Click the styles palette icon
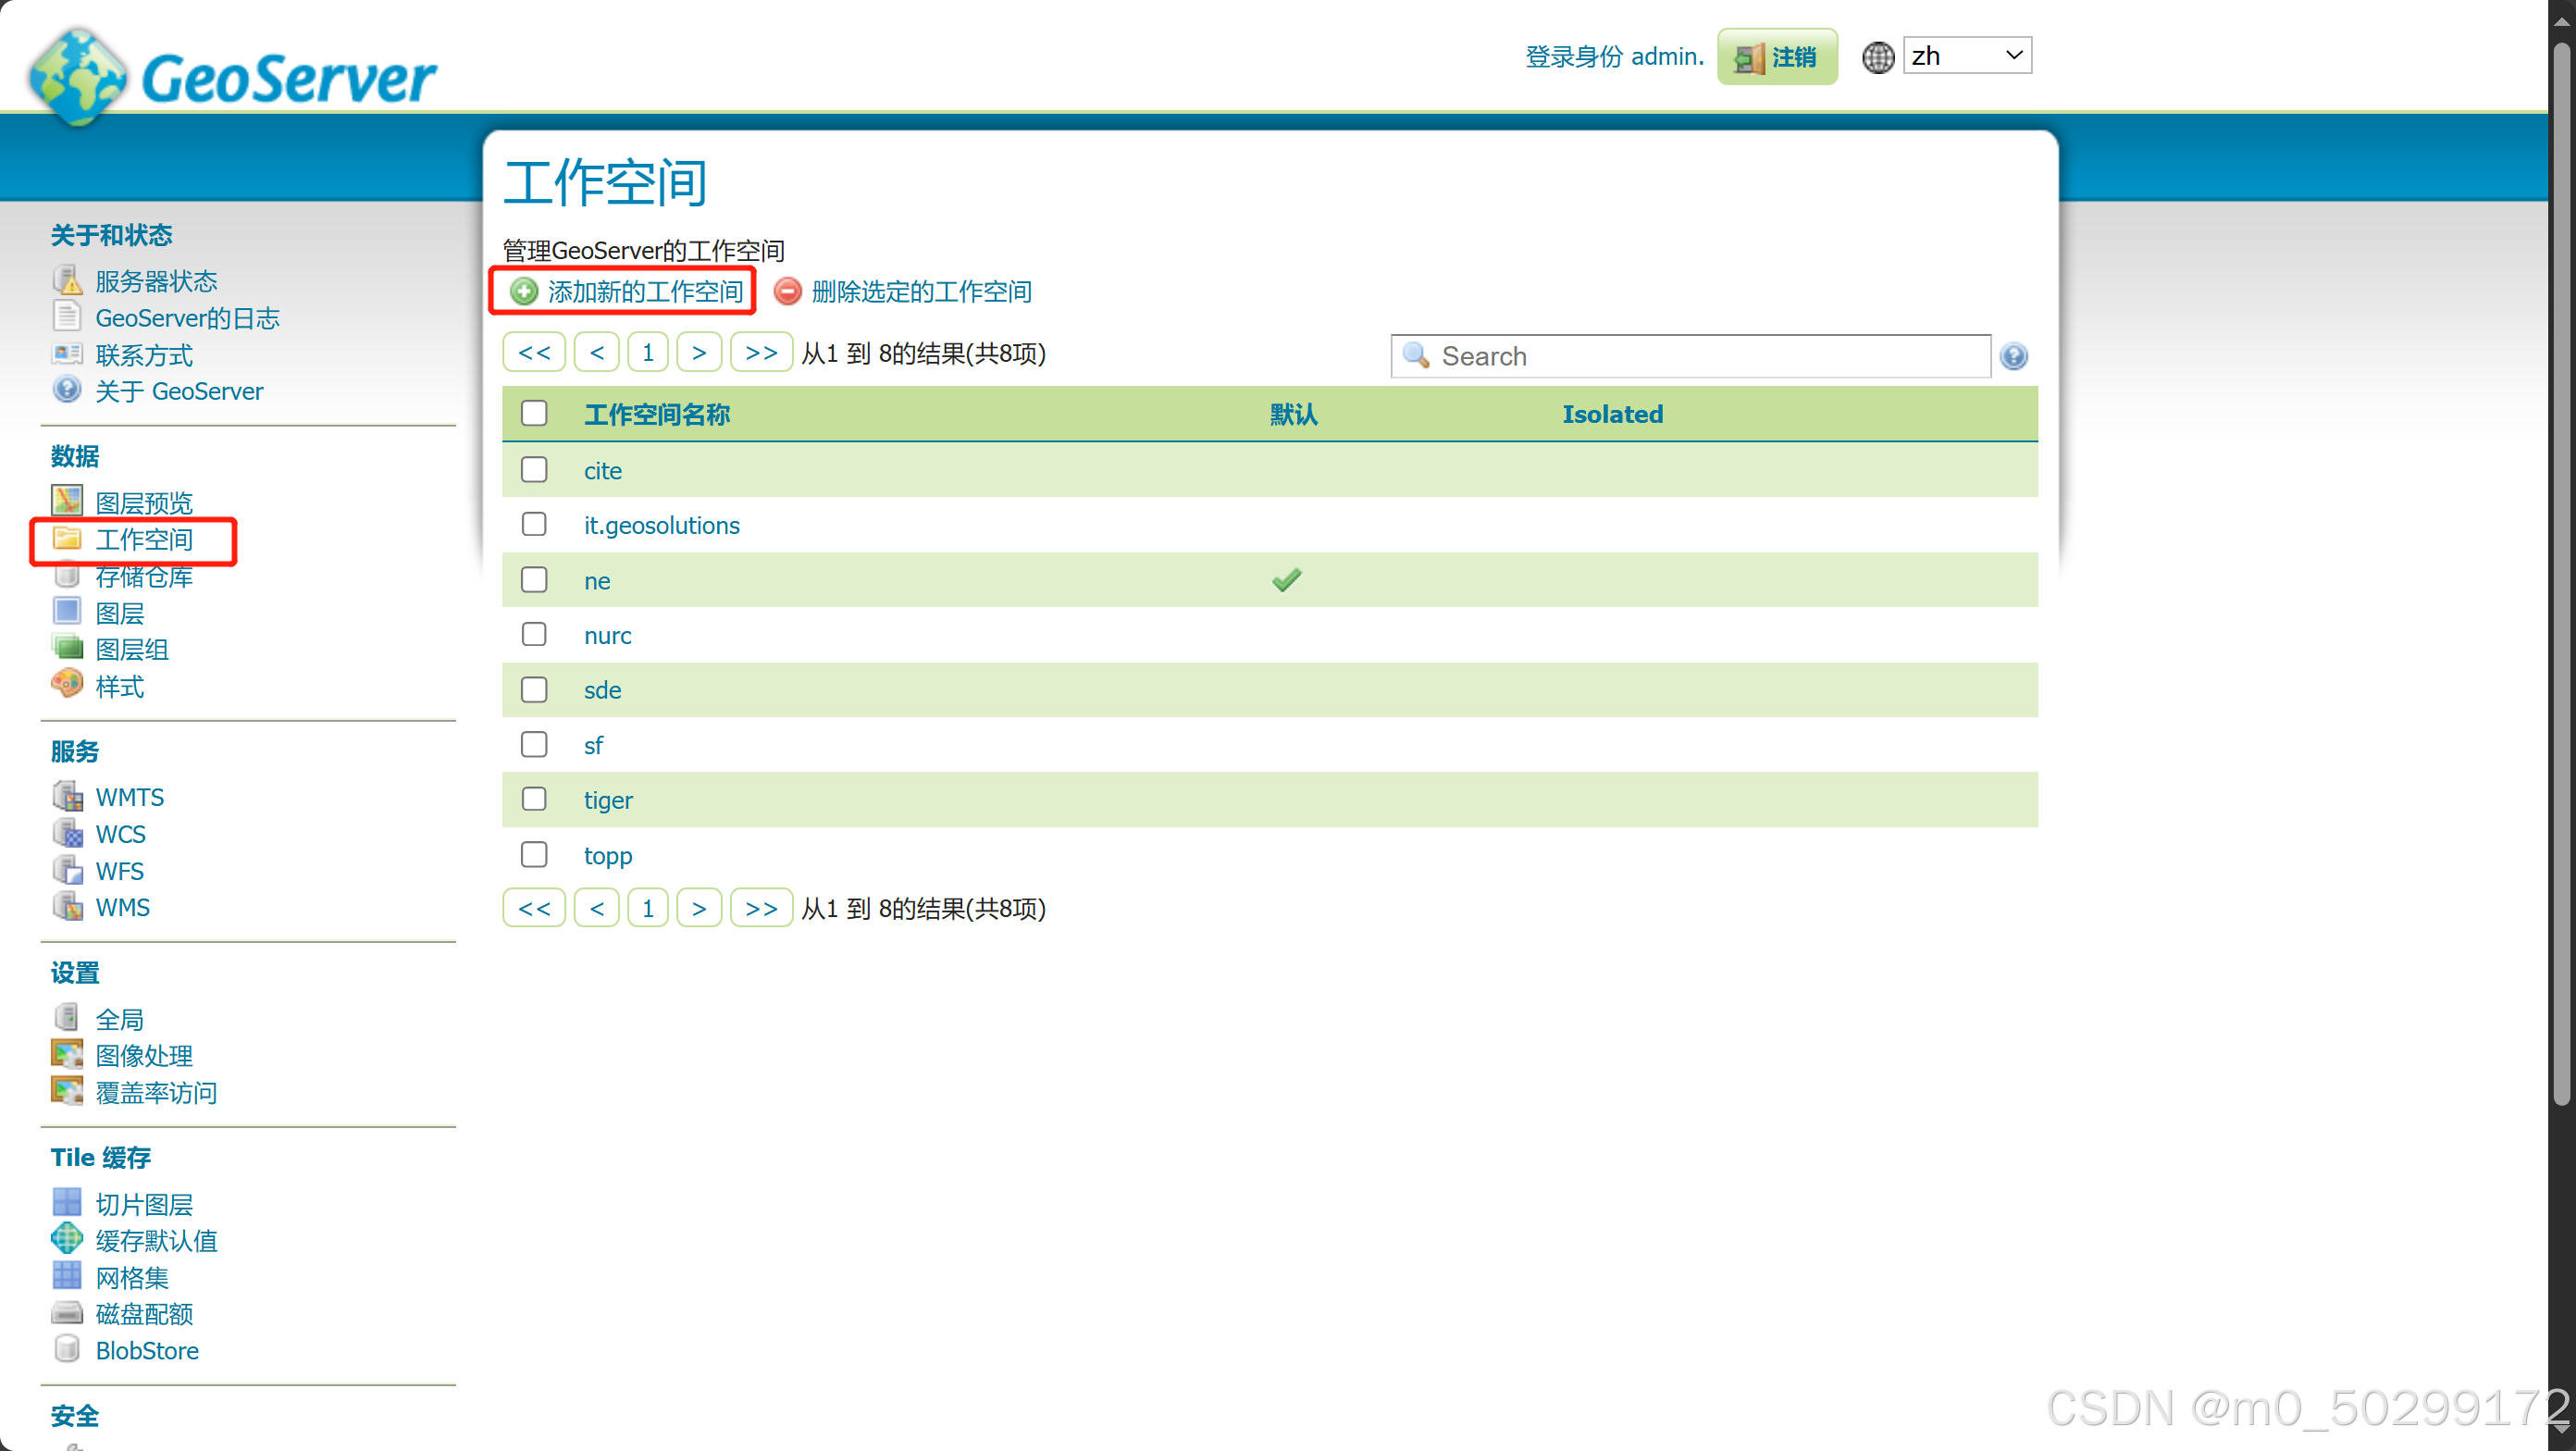The image size is (2576, 1451). (x=67, y=685)
